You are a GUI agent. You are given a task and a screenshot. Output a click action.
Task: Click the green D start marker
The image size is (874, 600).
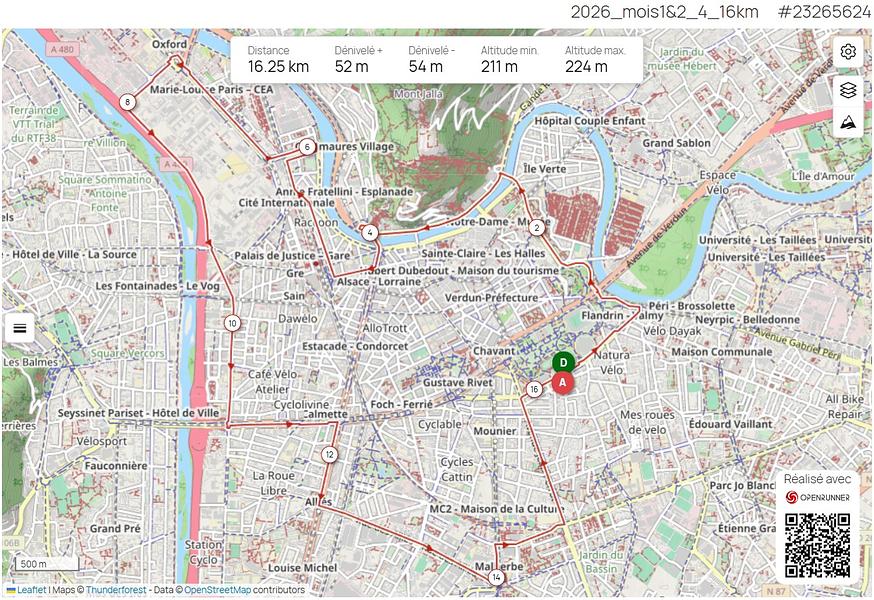(x=563, y=363)
